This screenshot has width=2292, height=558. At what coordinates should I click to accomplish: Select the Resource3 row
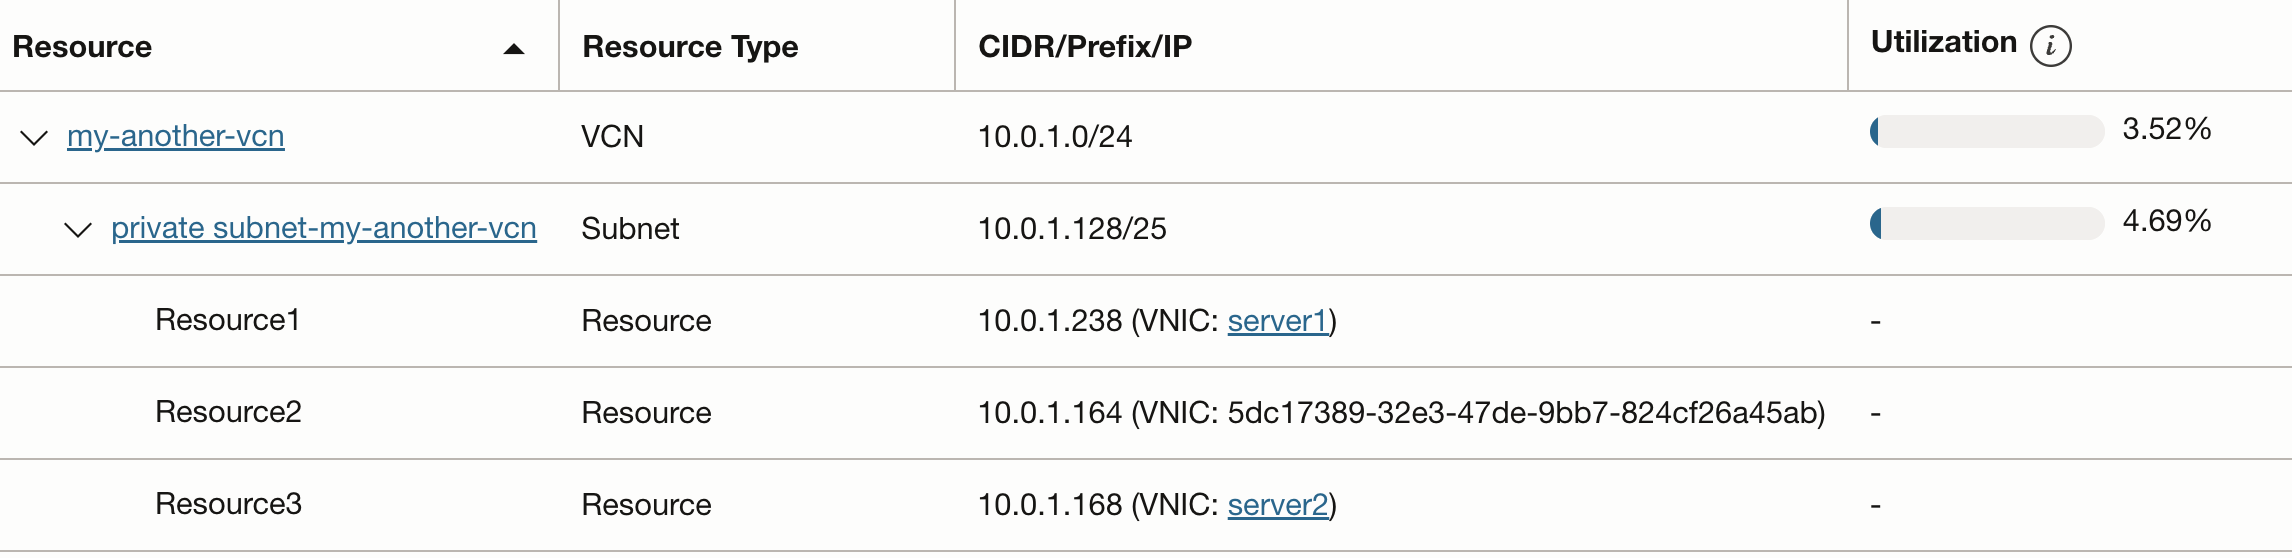pyautogui.click(x=1146, y=505)
